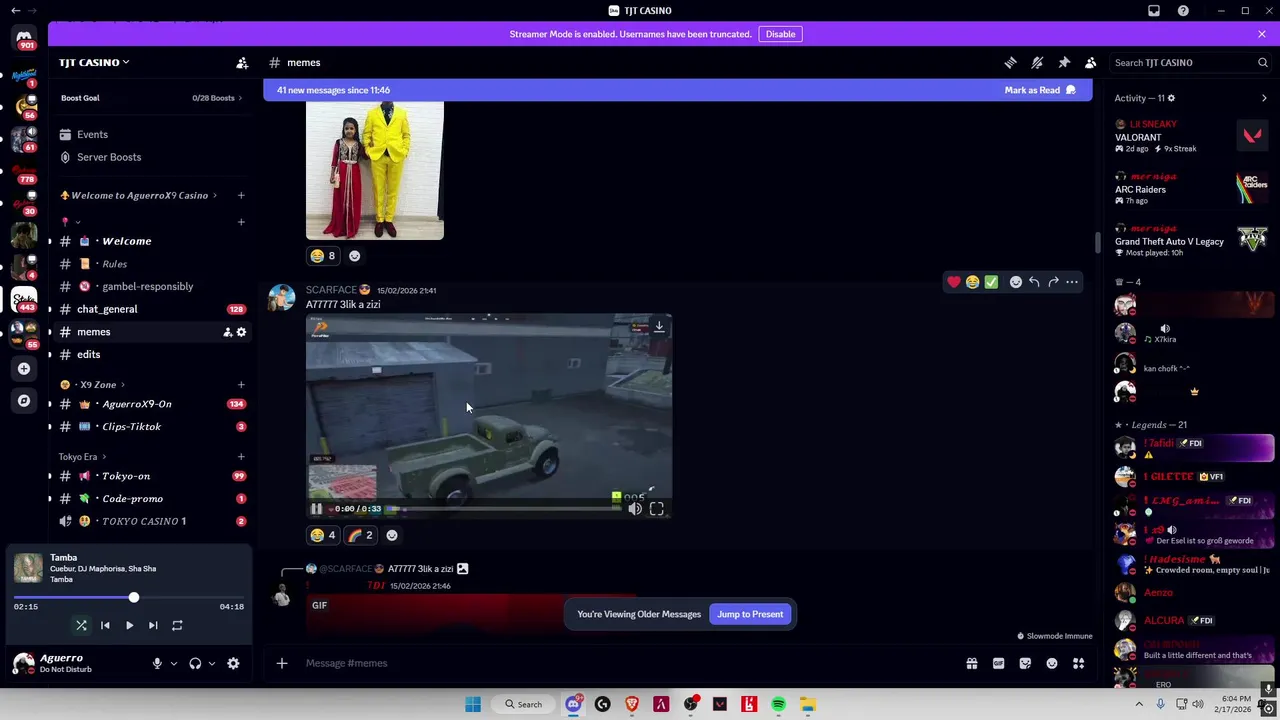Toggle shuffle in Spotify player
1280x720 pixels.
click(x=81, y=625)
